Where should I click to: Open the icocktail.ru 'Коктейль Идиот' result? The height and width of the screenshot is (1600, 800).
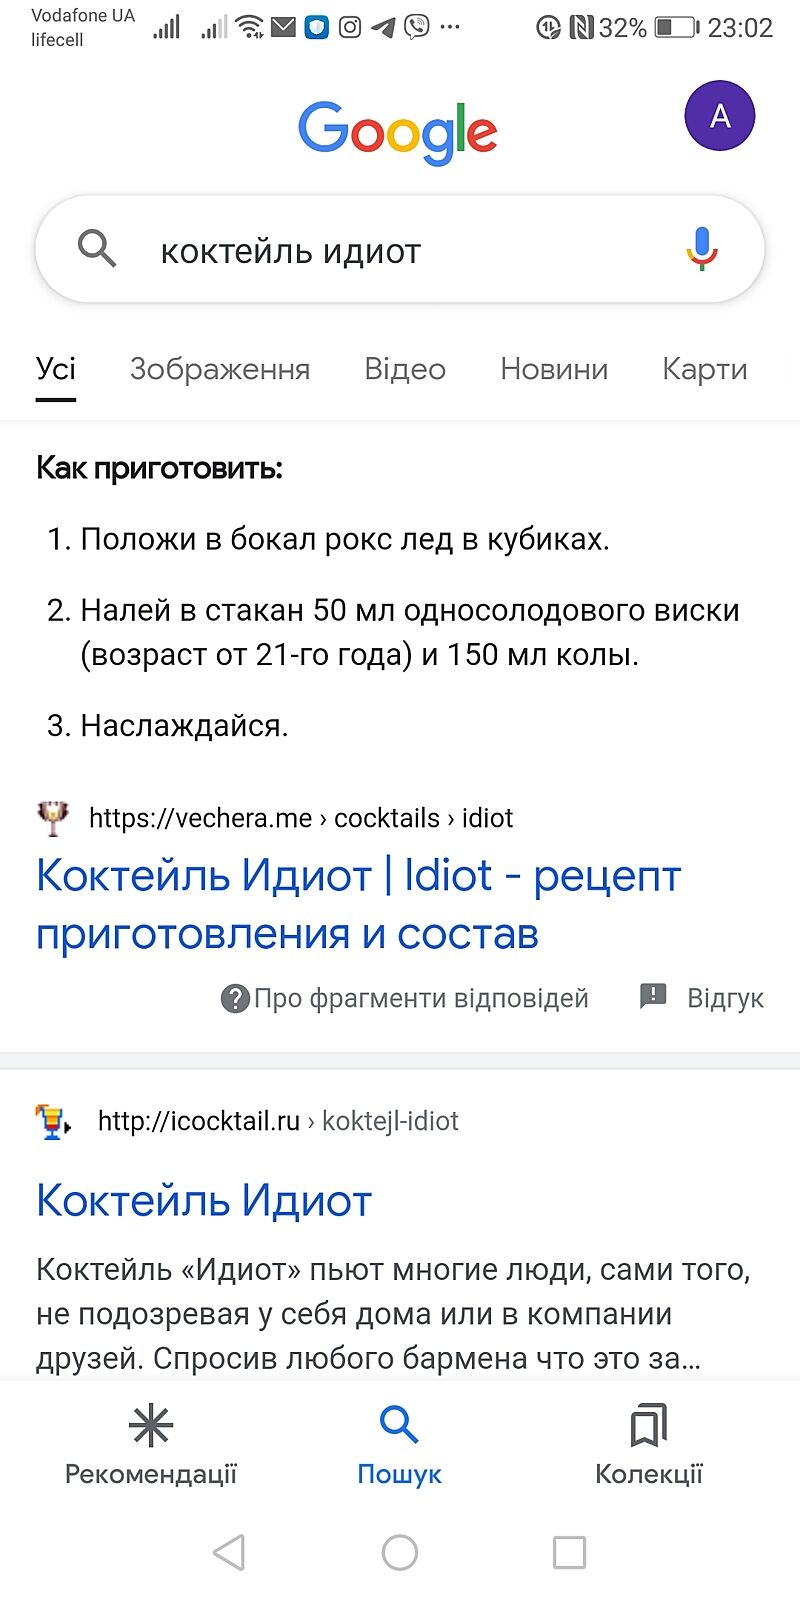204,1200
